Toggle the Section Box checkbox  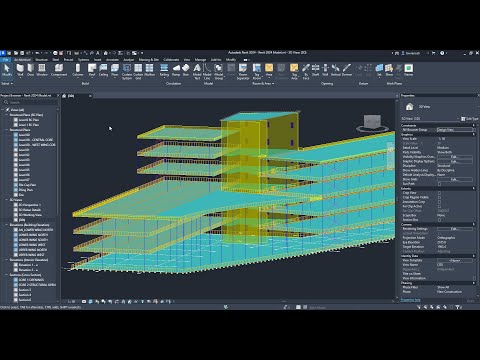point(439,220)
